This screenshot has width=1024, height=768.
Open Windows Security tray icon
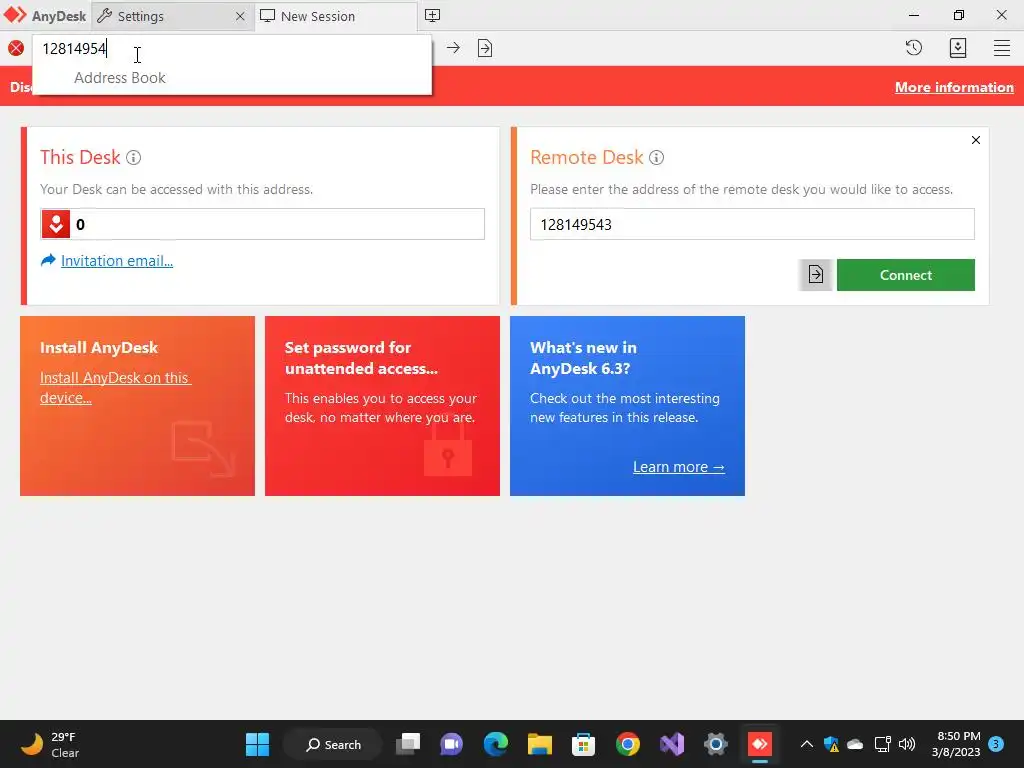click(x=831, y=744)
